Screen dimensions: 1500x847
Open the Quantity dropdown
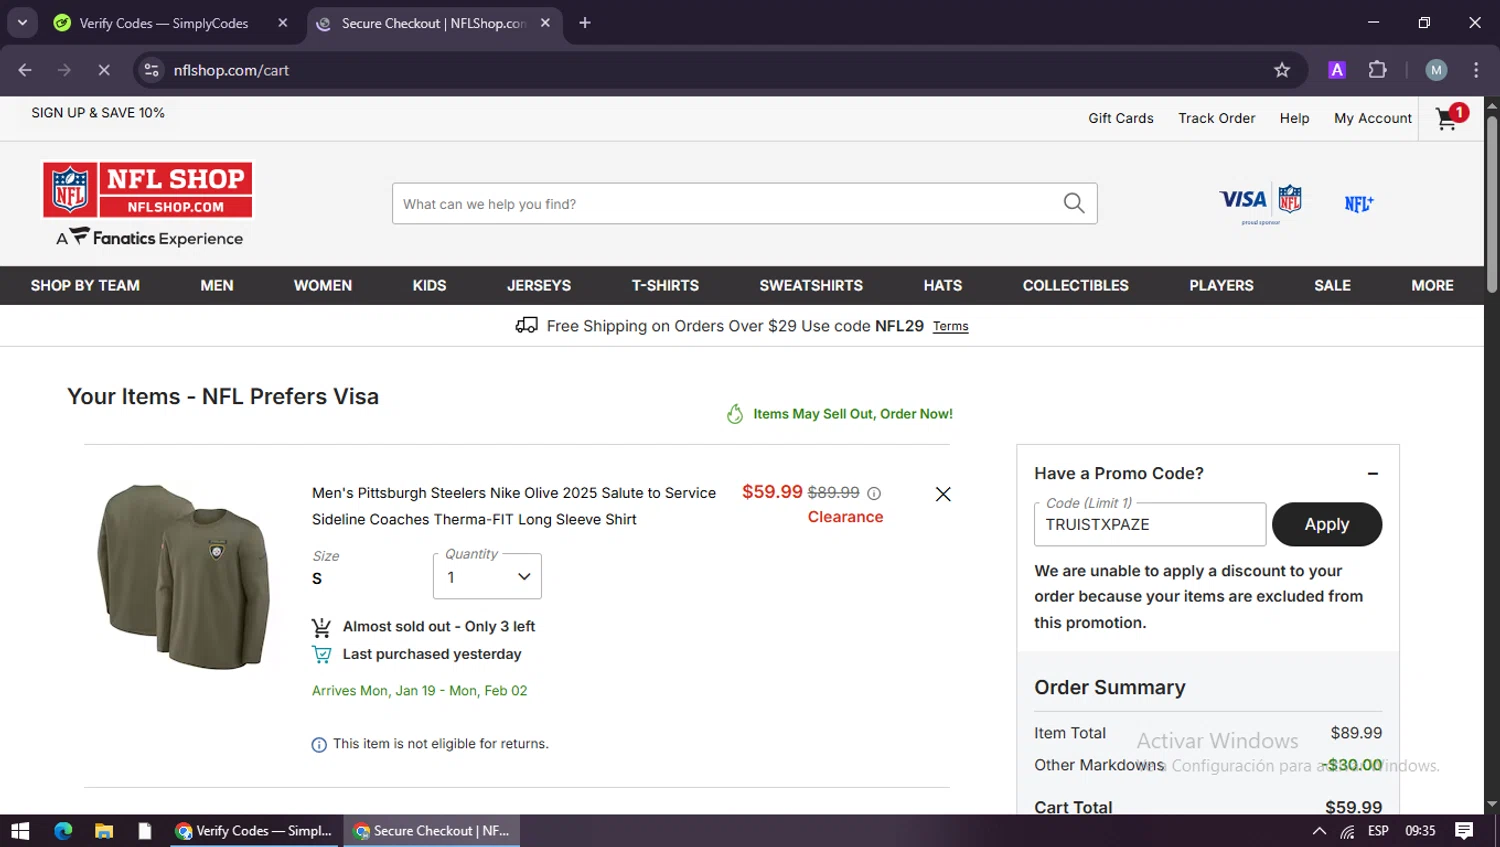point(487,577)
